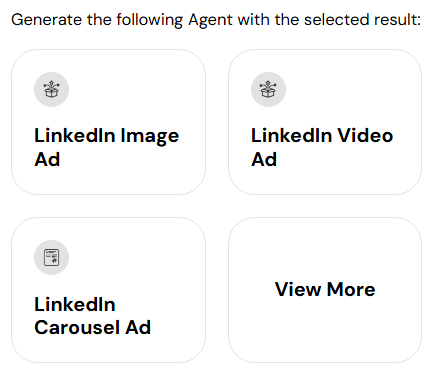431x369 pixels.
Task: Expand the agent list with View More
Action: pyautogui.click(x=325, y=290)
